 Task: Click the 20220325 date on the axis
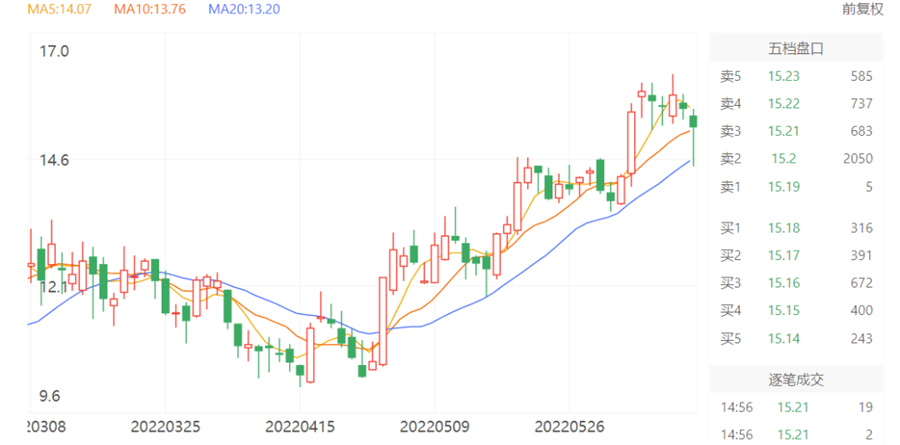click(x=165, y=427)
